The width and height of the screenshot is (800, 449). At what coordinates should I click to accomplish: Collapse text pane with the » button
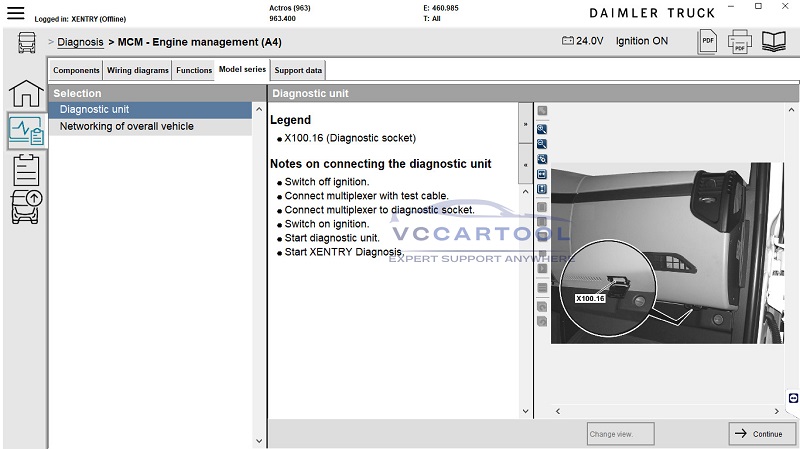point(525,124)
